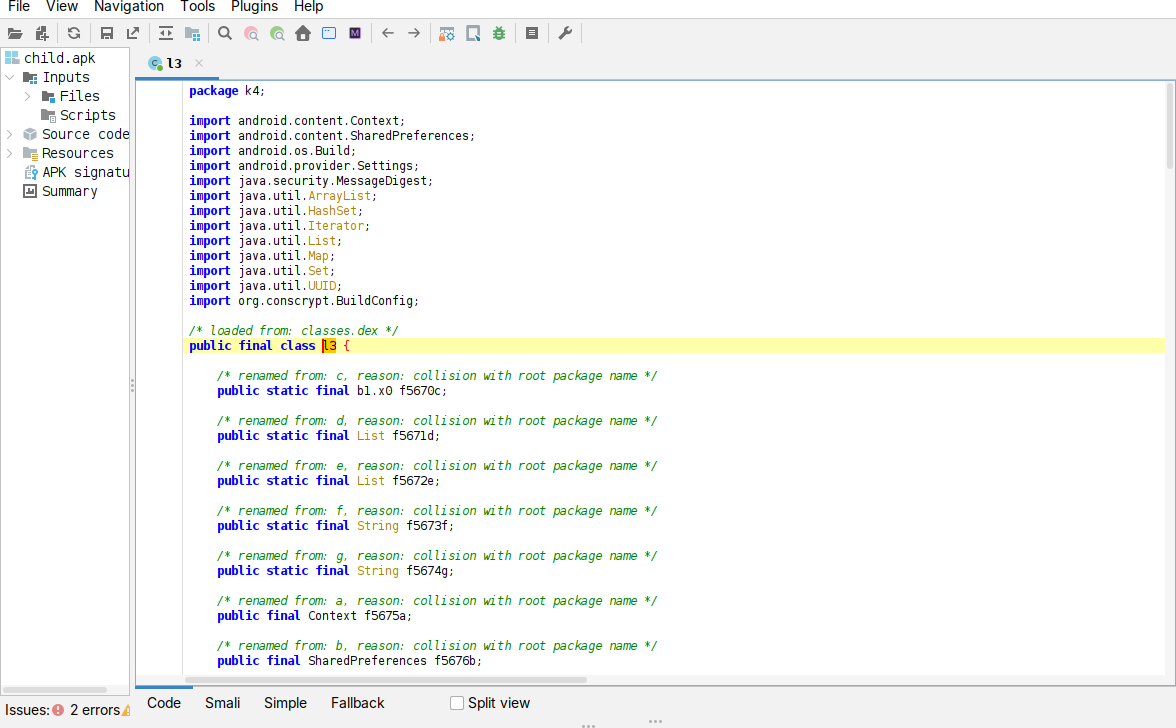Screen dimensions: 1176x728
Task: Click the green comment search icon
Action: click(278, 33)
